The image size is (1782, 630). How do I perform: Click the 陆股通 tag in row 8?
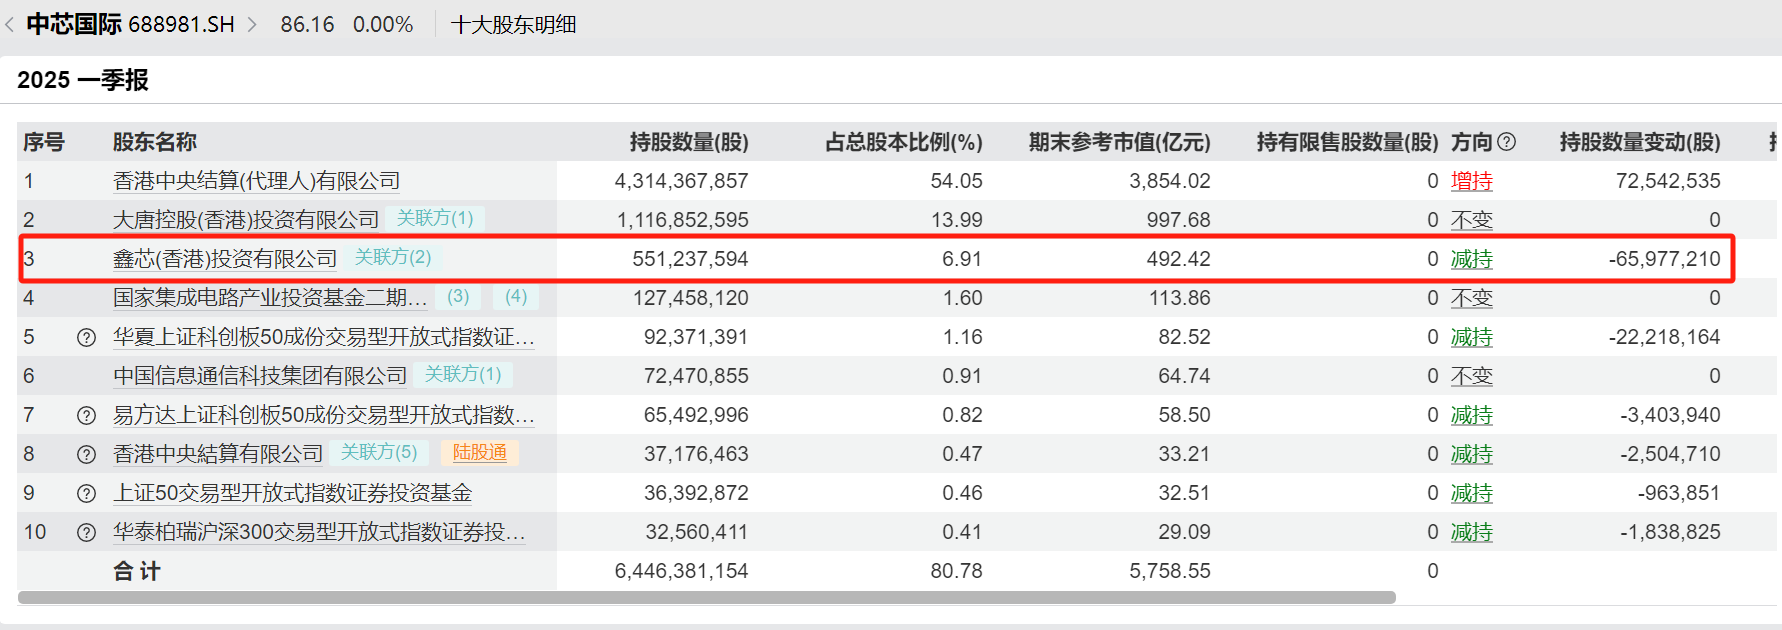point(480,452)
